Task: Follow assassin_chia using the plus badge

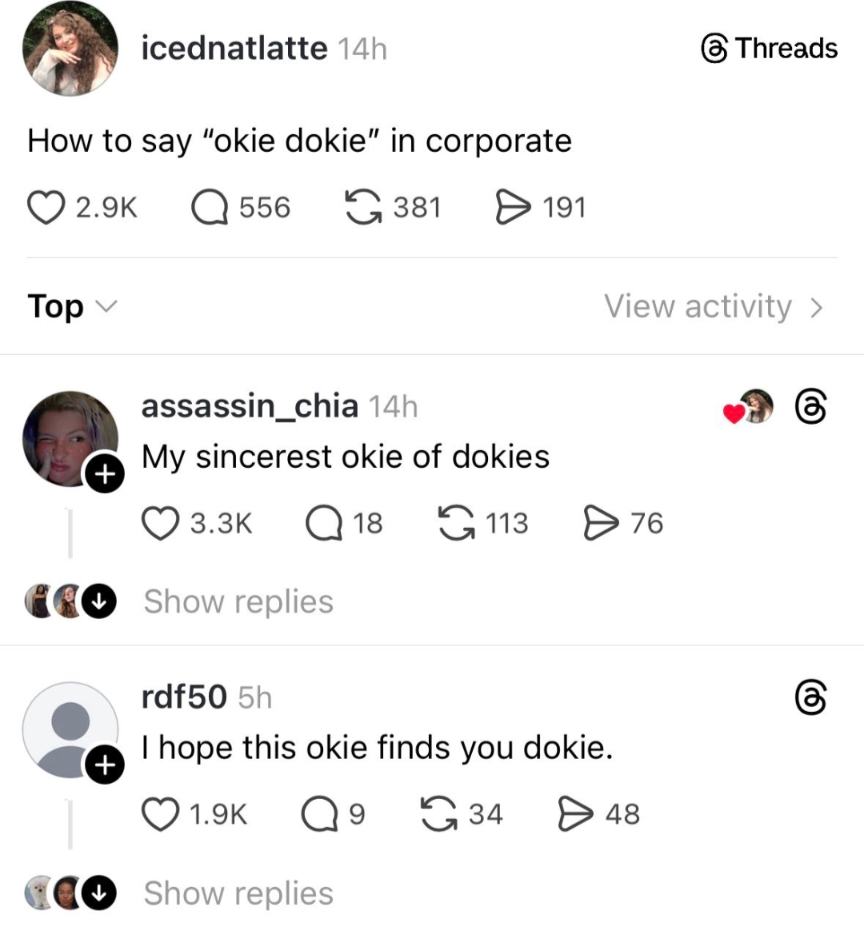Action: 100,475
